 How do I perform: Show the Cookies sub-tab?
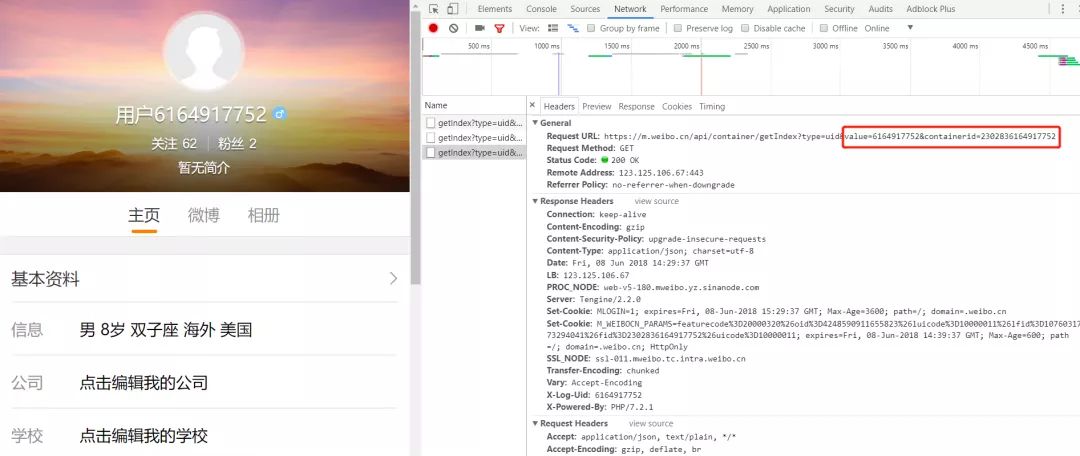coord(677,107)
